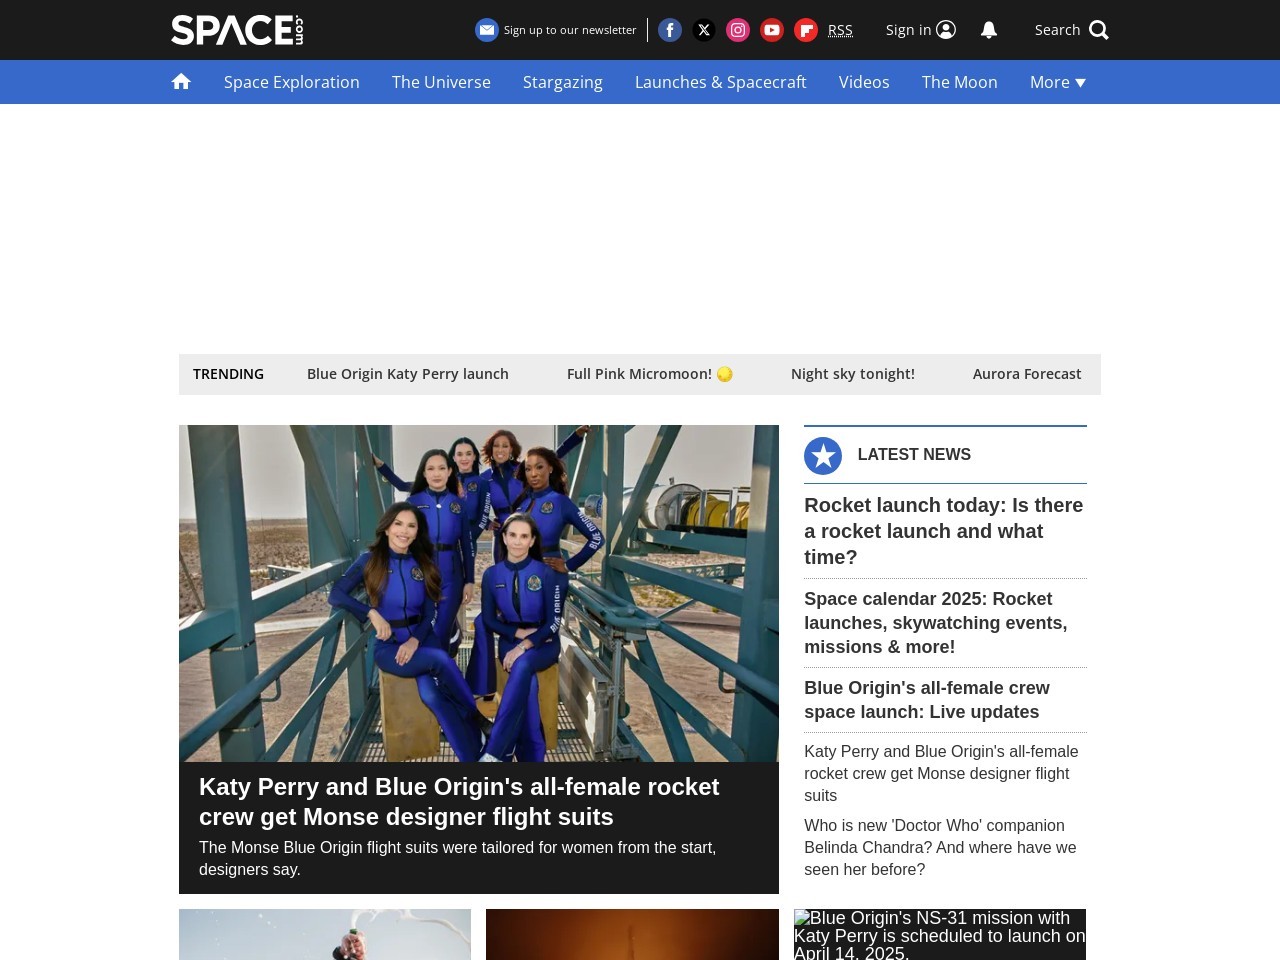
Task: Open the Videos menu item
Action: pos(864,82)
